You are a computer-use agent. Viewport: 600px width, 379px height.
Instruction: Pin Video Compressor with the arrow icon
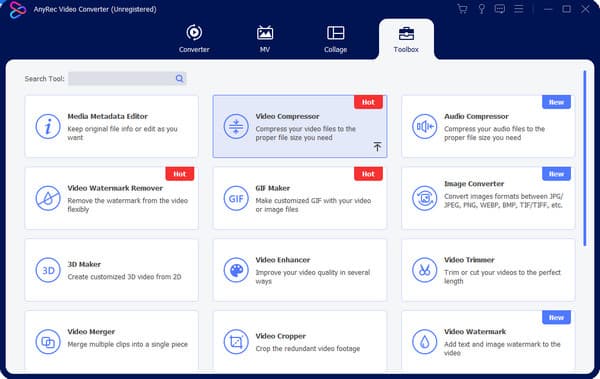pos(377,146)
